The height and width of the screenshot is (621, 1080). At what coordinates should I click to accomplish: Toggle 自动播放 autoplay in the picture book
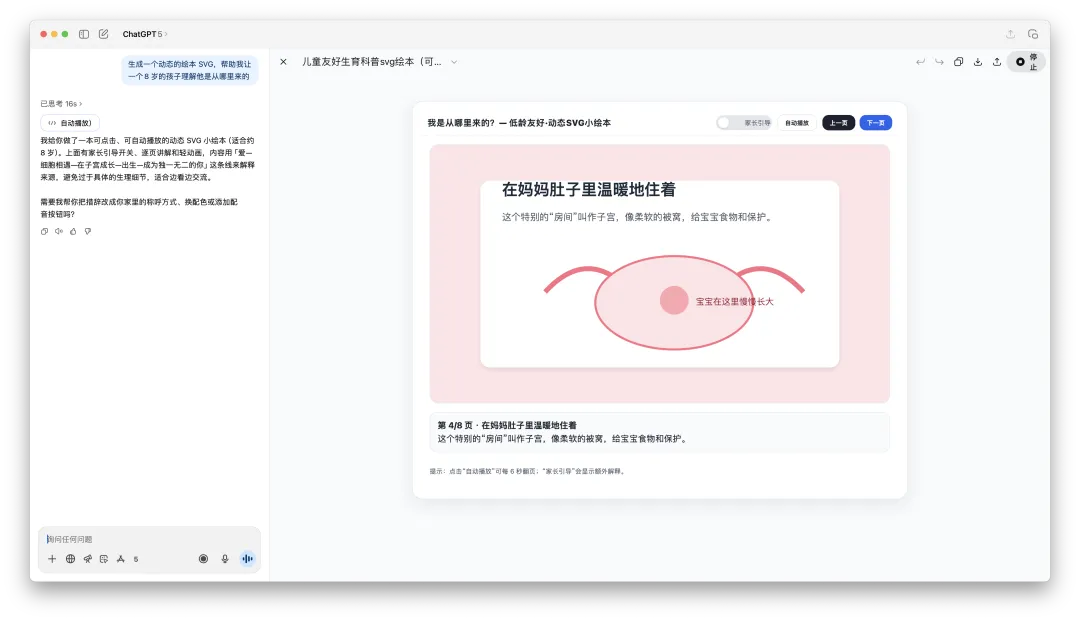(x=796, y=123)
